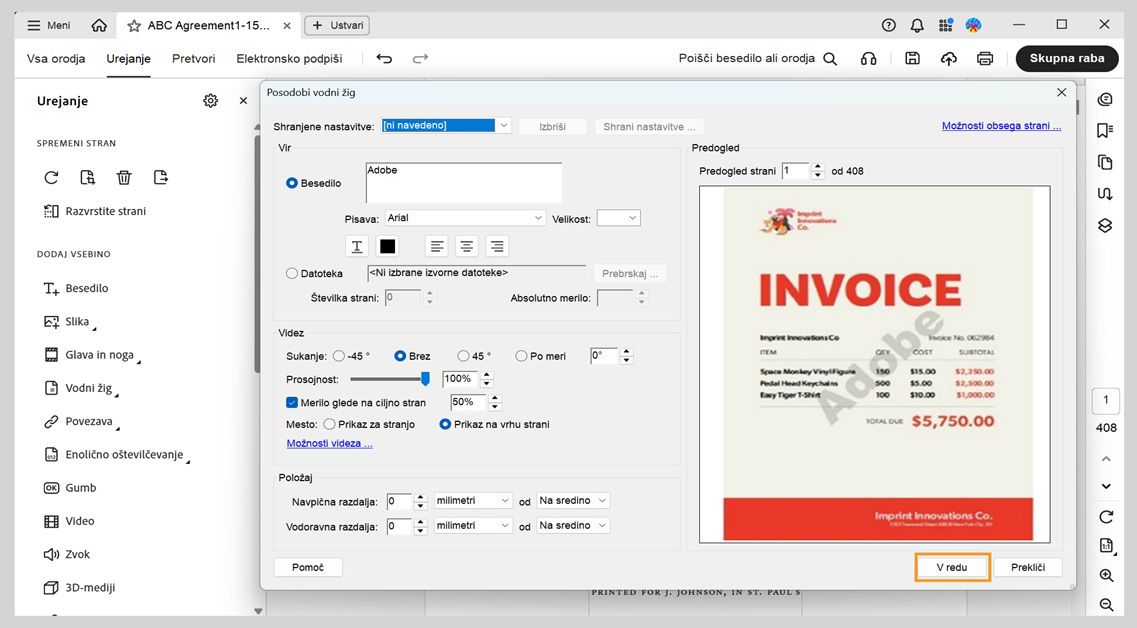The width and height of the screenshot is (1137, 628).
Task: Click the delete pages trash icon
Action: (123, 177)
